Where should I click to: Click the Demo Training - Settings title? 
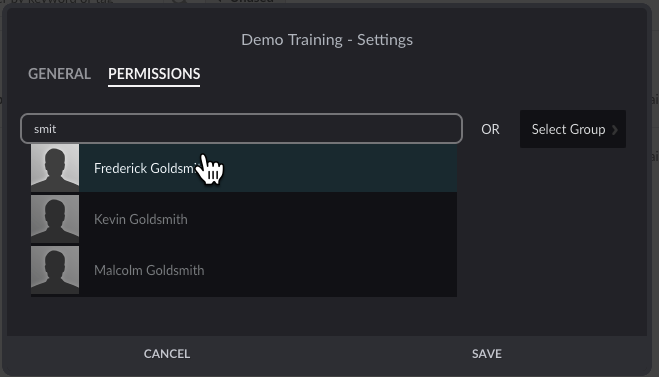(x=327, y=40)
